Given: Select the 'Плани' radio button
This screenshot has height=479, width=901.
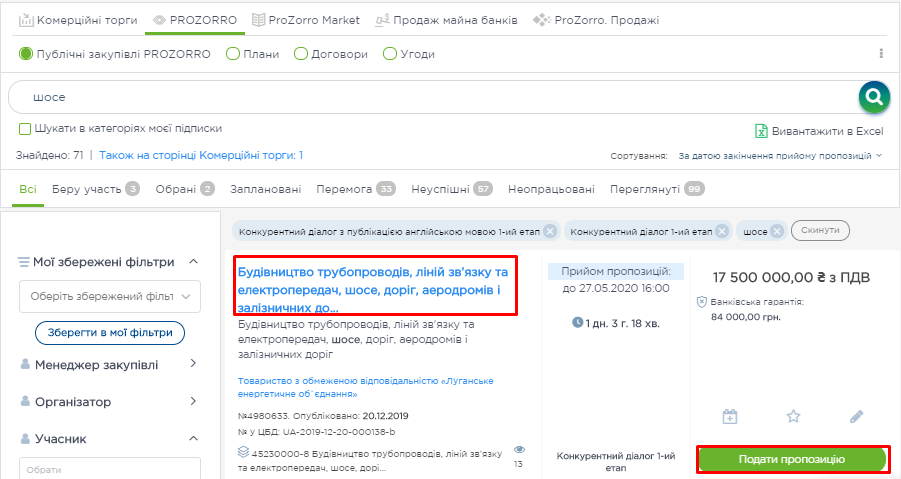Looking at the screenshot, I should [x=233, y=54].
